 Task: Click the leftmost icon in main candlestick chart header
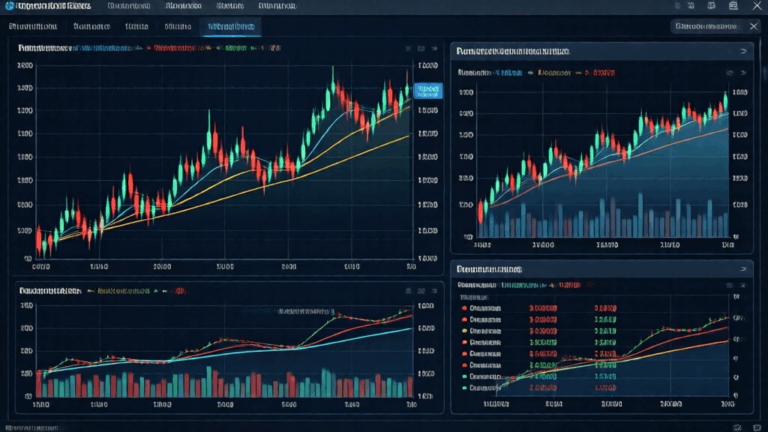coord(407,47)
